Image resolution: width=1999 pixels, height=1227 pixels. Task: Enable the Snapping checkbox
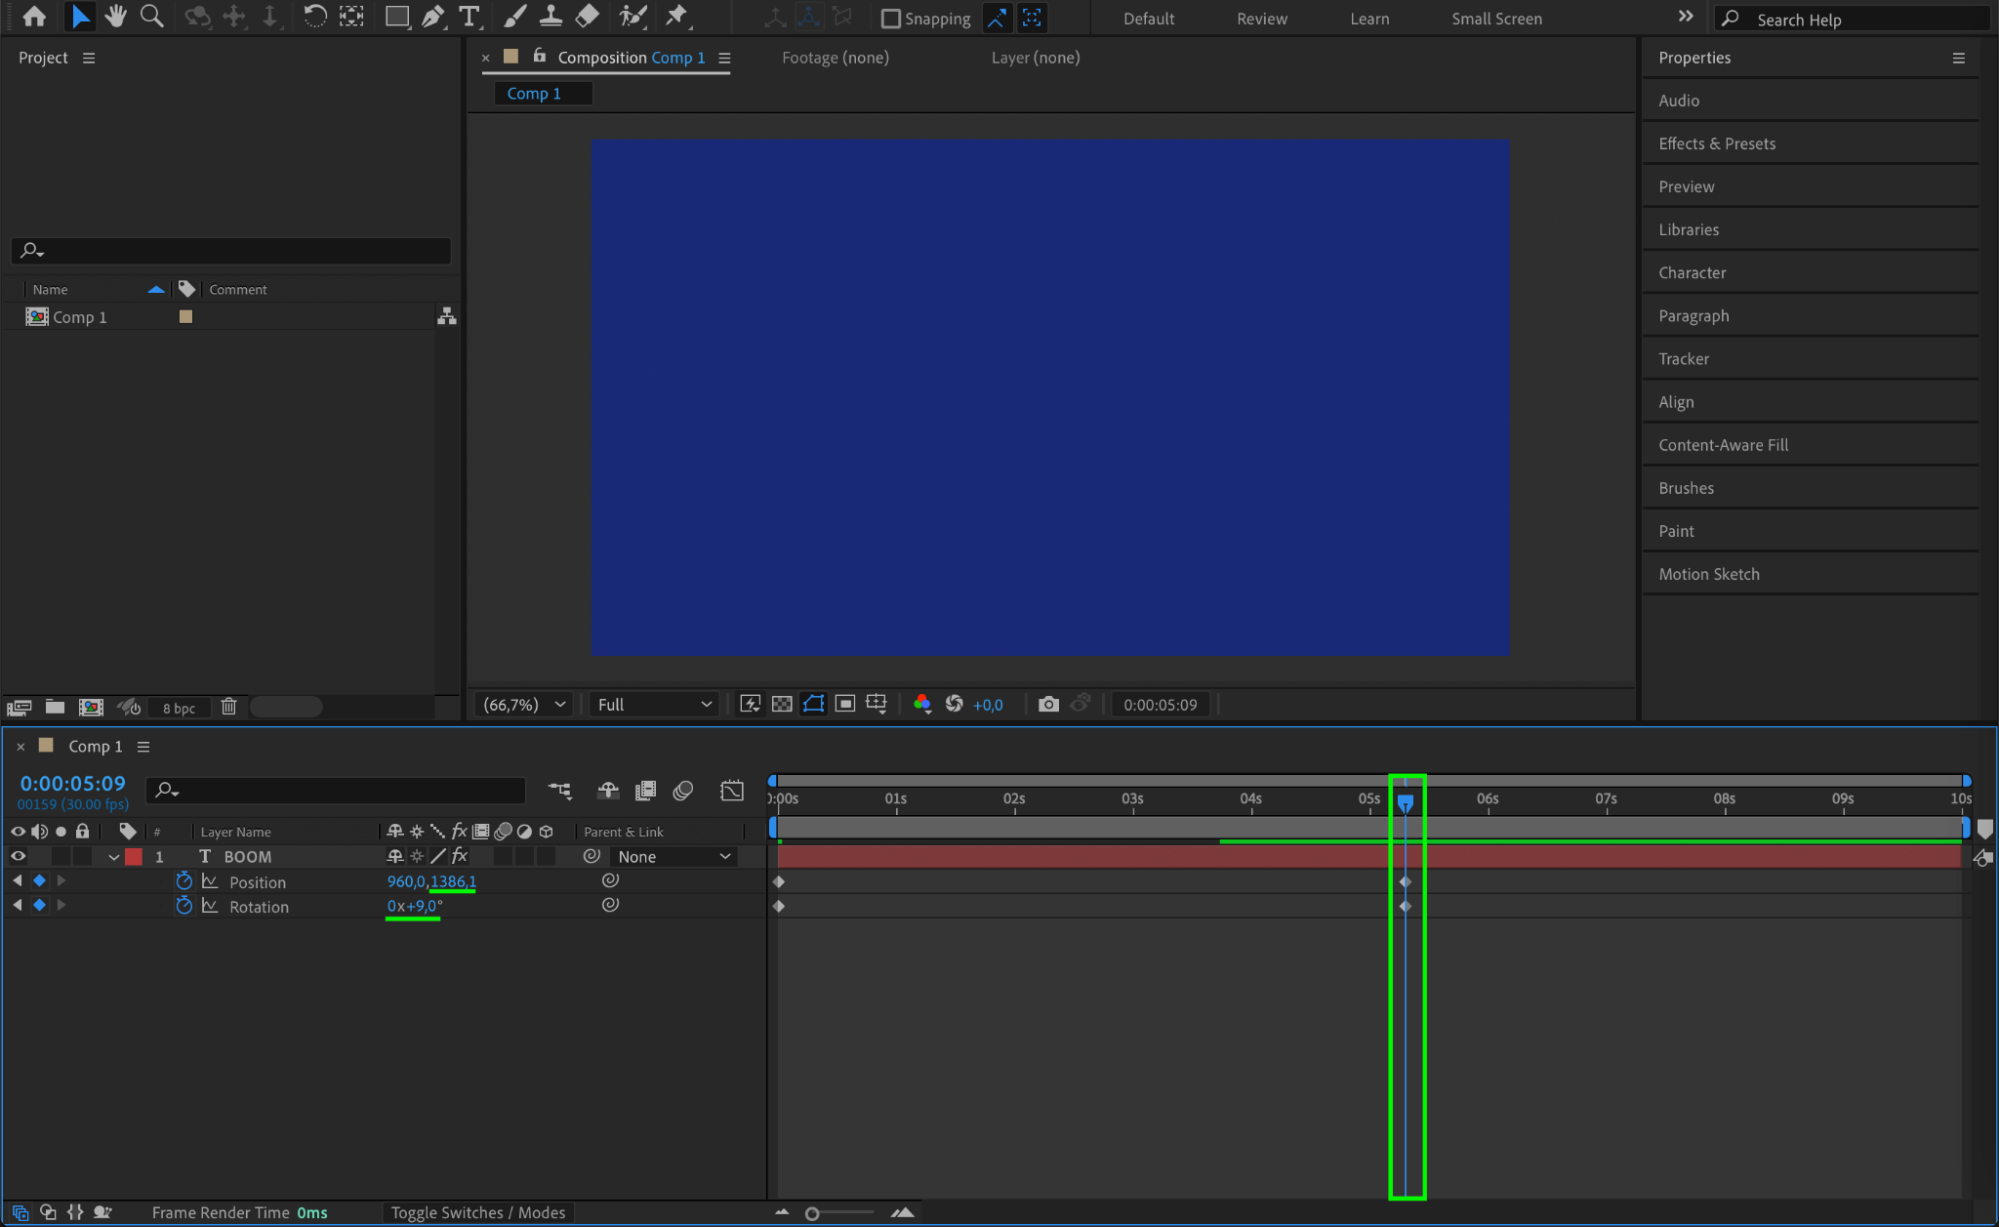pyautogui.click(x=890, y=19)
